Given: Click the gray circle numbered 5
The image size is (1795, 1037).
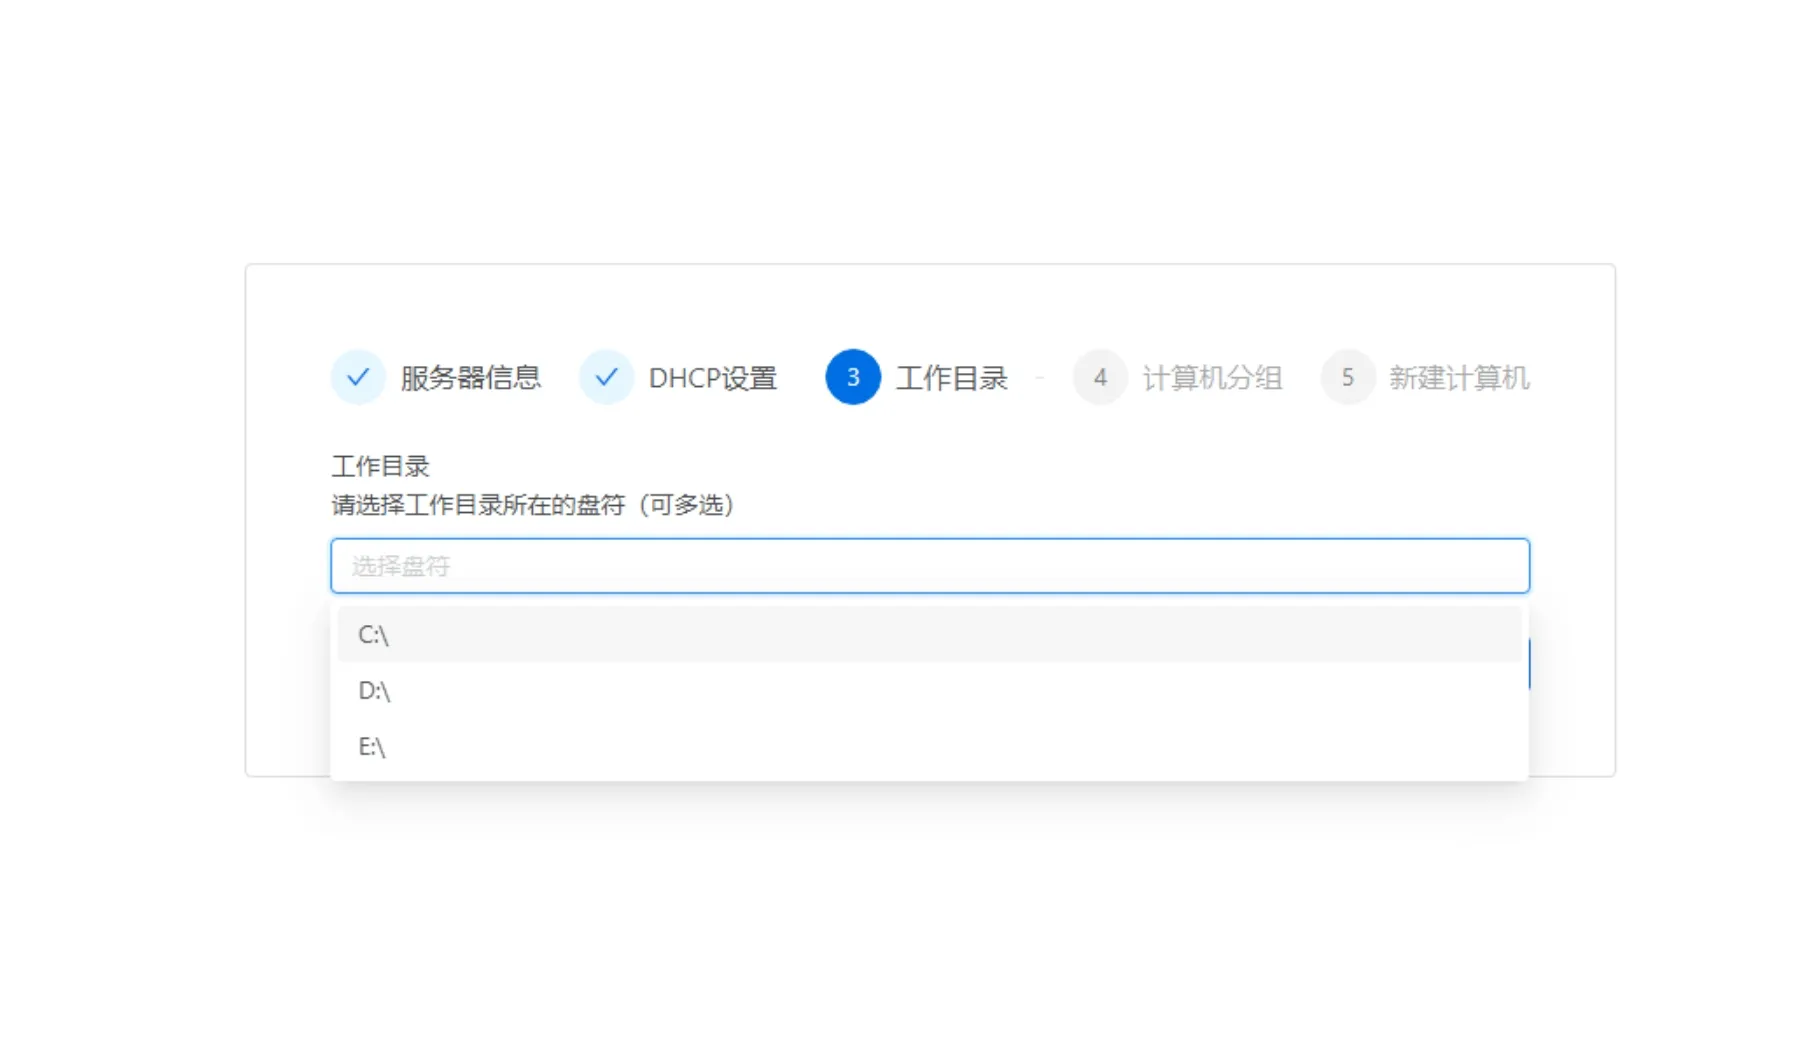Looking at the screenshot, I should tap(1347, 377).
